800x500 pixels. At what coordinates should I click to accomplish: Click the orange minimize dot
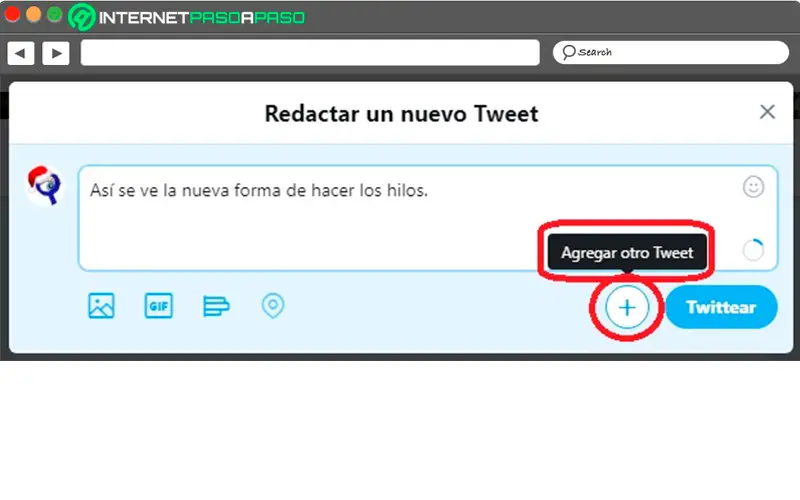tap(34, 14)
